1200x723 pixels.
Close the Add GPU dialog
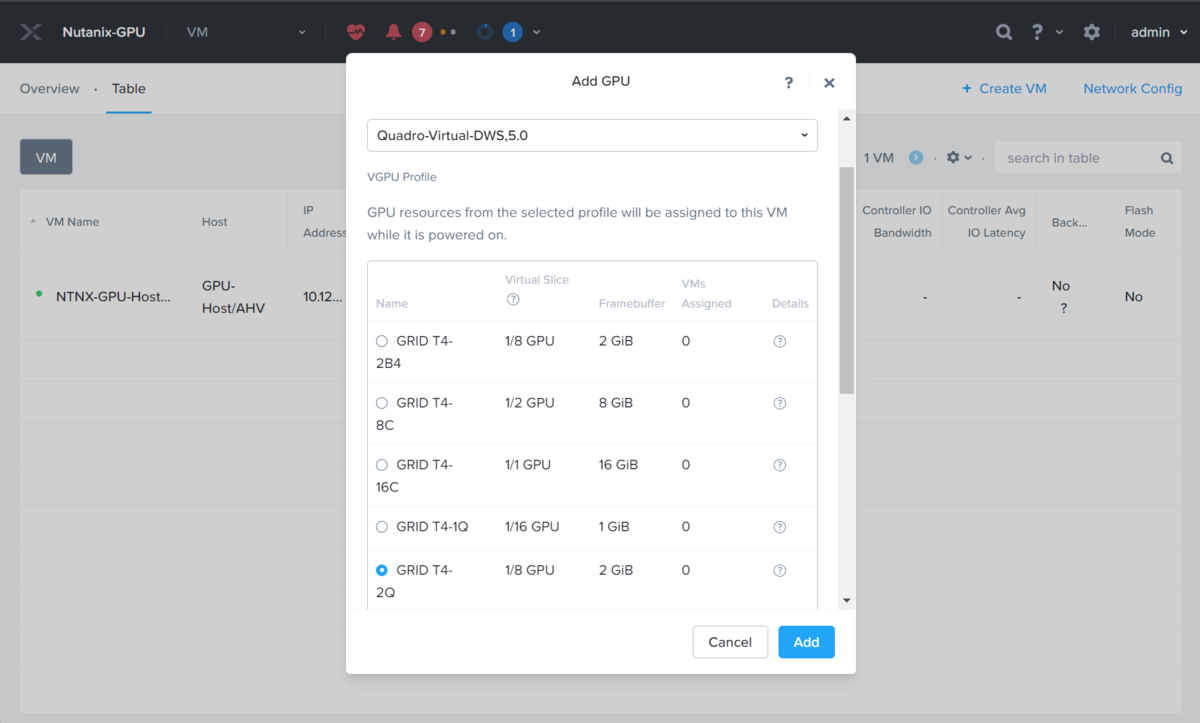pyautogui.click(x=829, y=83)
